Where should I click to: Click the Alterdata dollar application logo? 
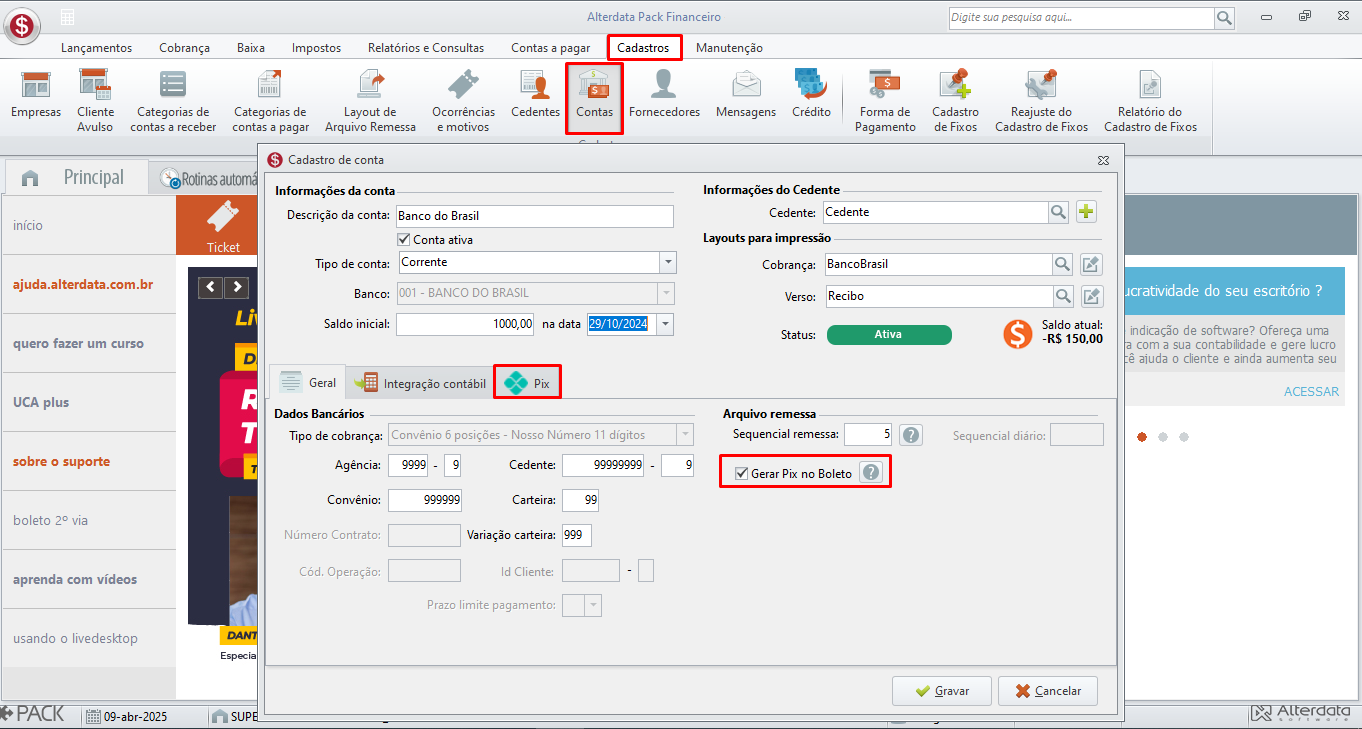tap(22, 25)
